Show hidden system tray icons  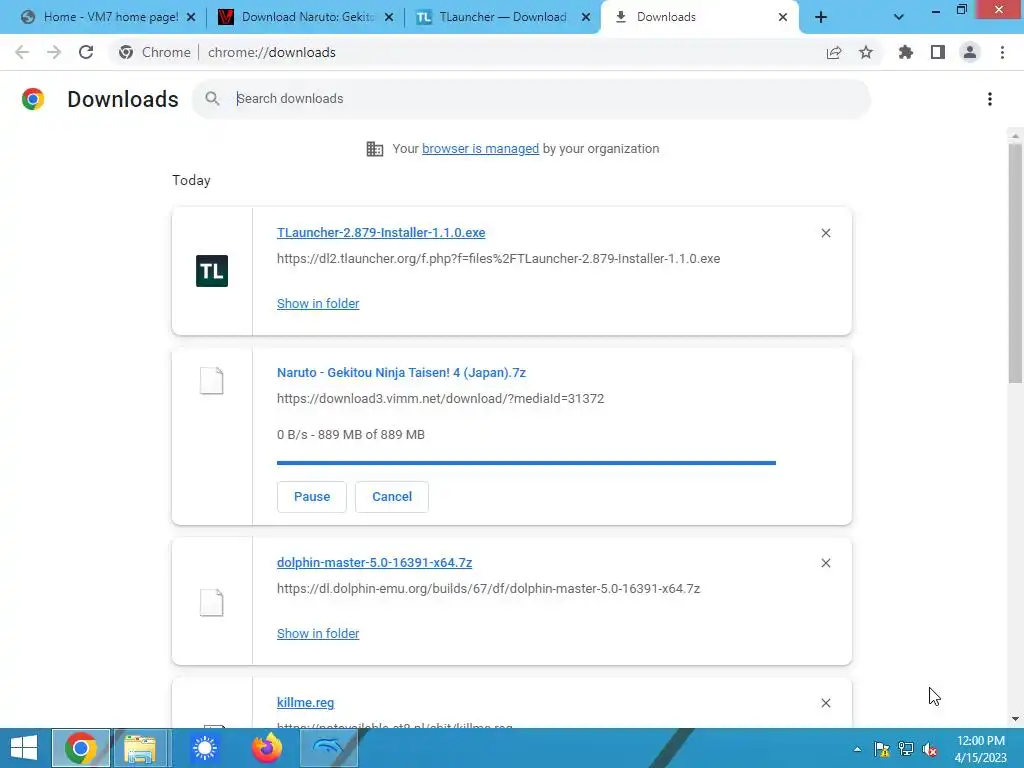pos(857,749)
